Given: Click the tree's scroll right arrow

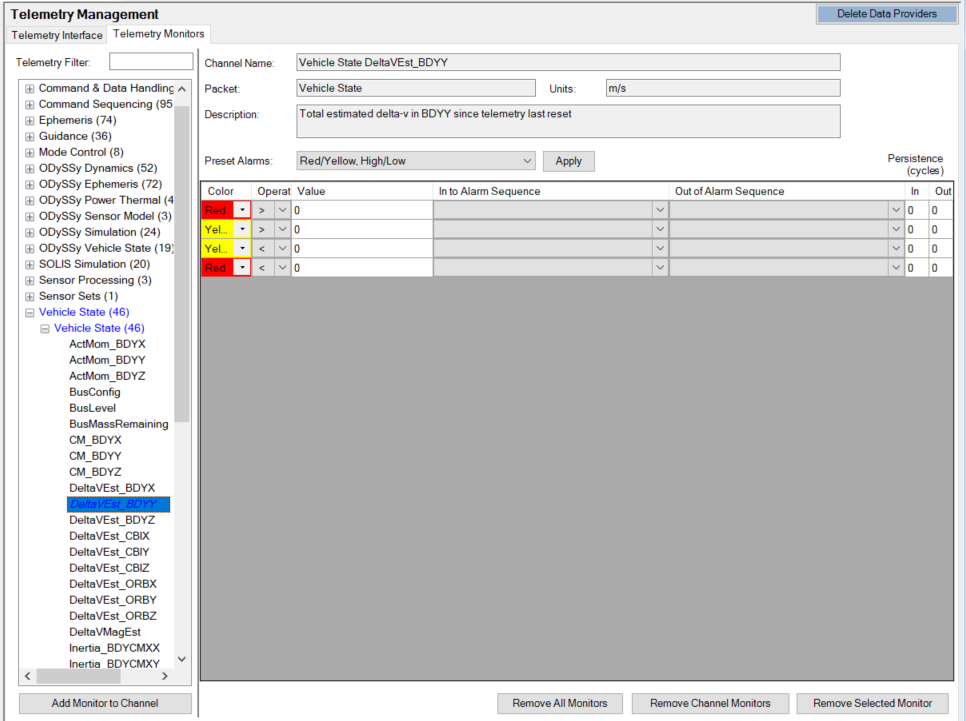Looking at the screenshot, I should tap(167, 677).
